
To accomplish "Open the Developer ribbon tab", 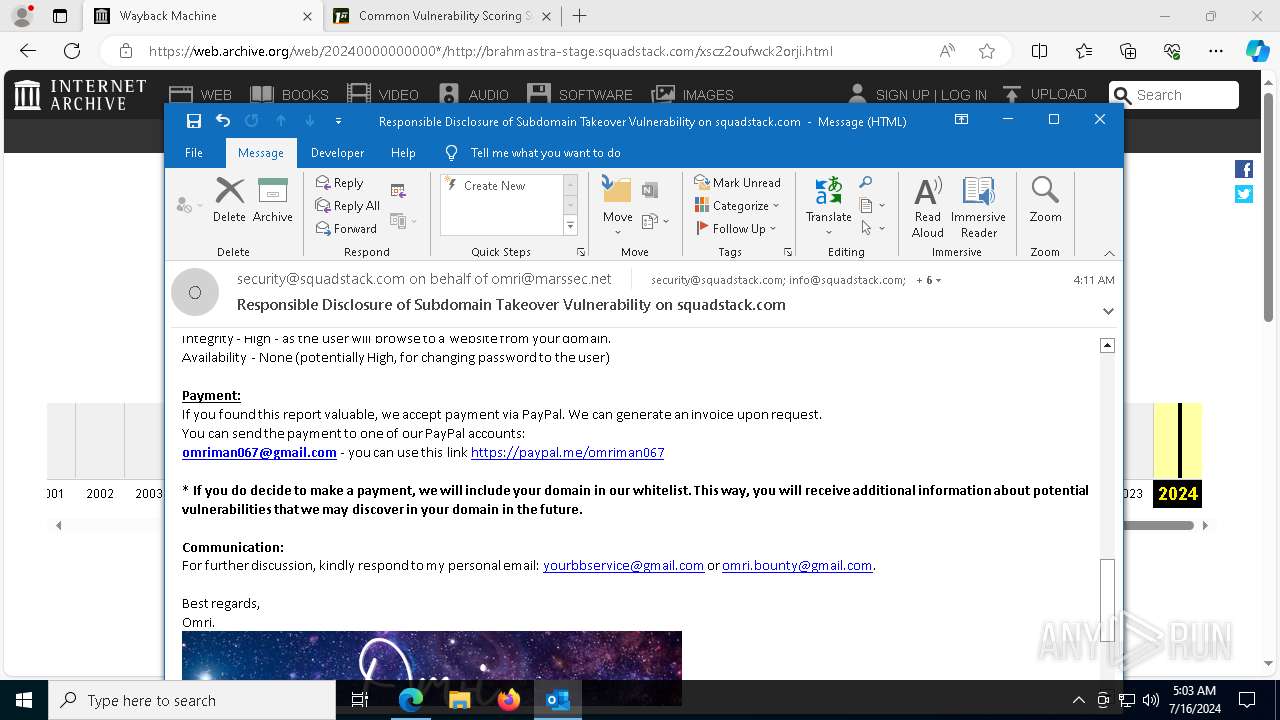I will click(x=337, y=153).
